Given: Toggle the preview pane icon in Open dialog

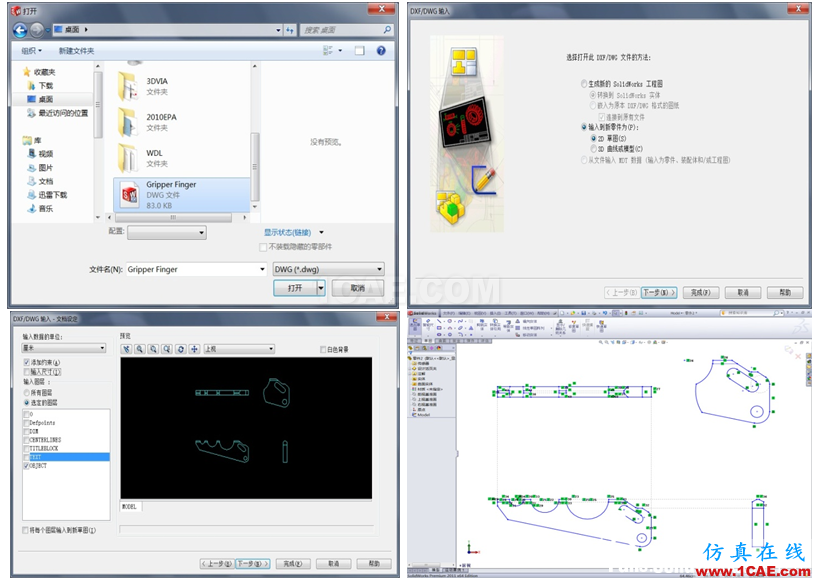Looking at the screenshot, I should 360,50.
